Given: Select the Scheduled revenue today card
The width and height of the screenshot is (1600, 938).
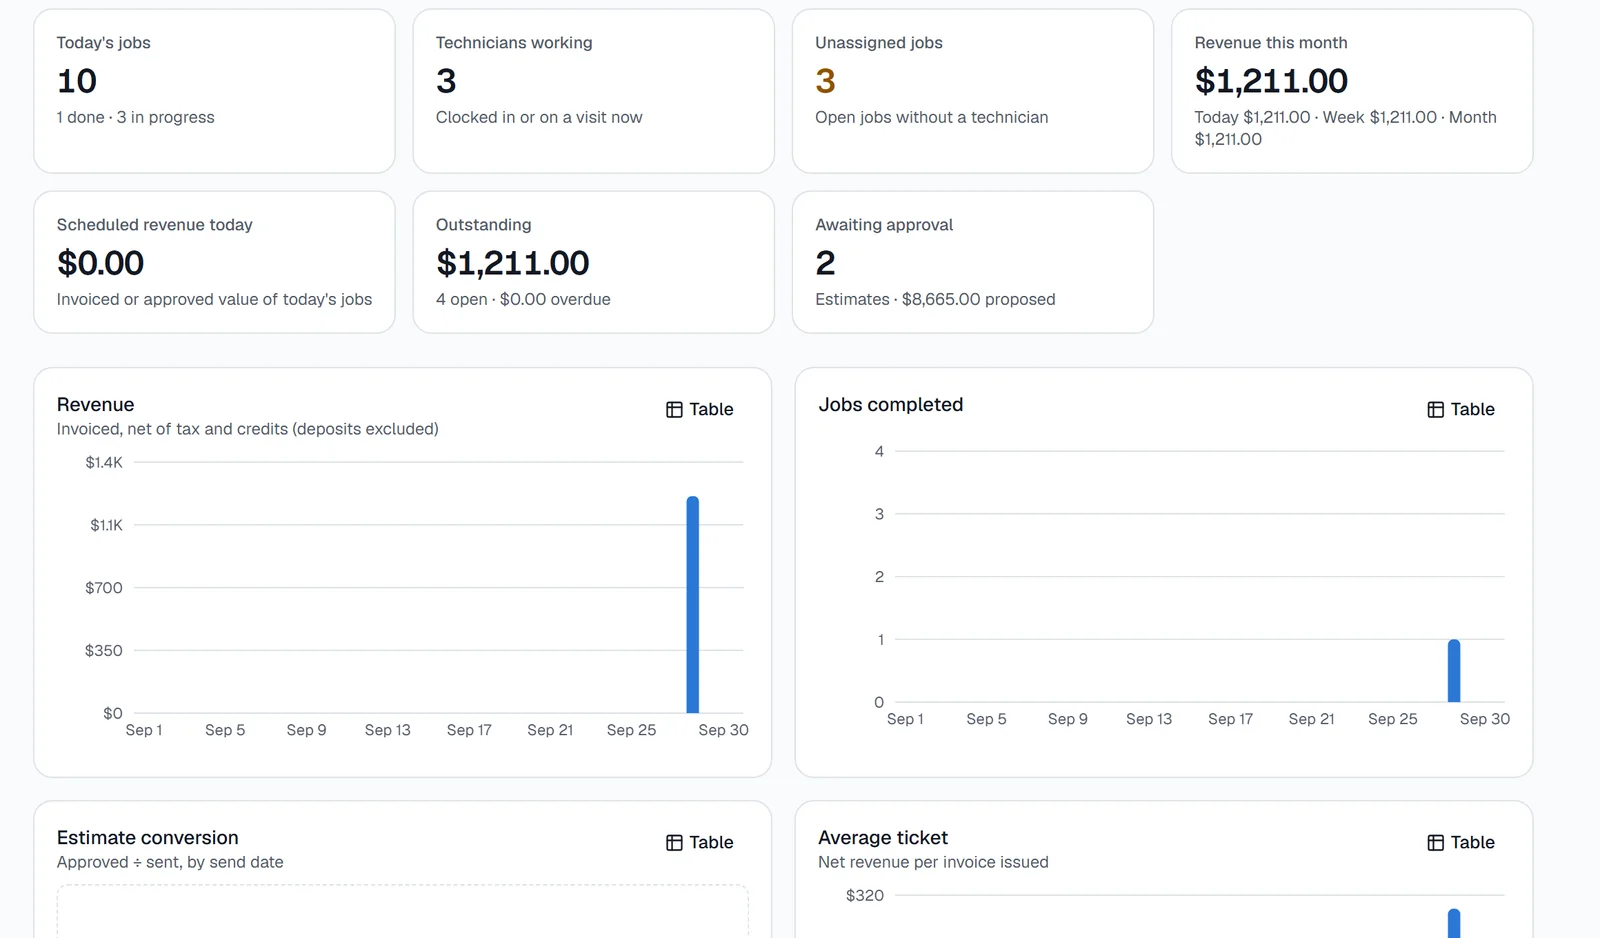Looking at the screenshot, I should click(214, 262).
